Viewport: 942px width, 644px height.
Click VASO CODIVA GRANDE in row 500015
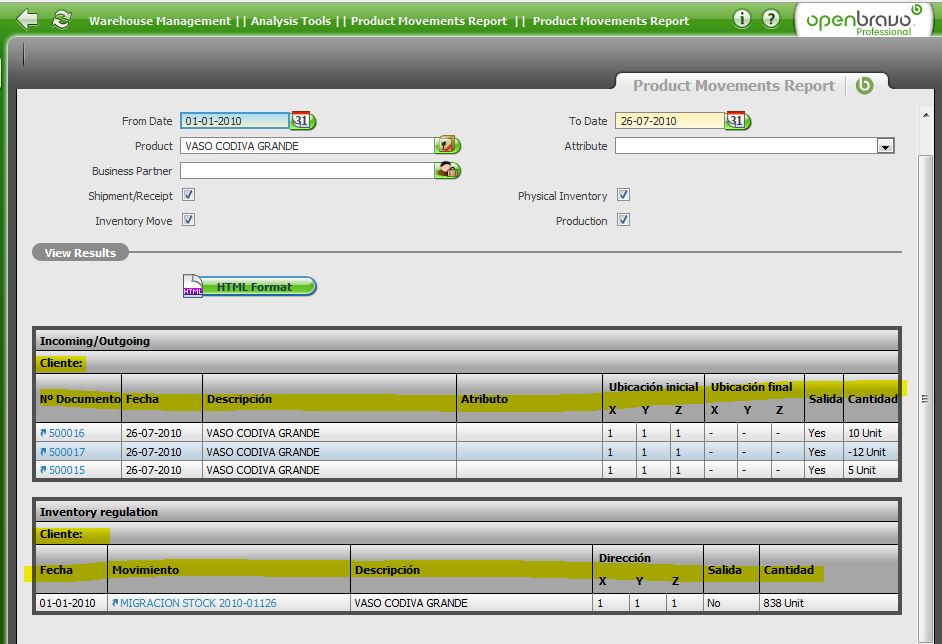tap(263, 470)
